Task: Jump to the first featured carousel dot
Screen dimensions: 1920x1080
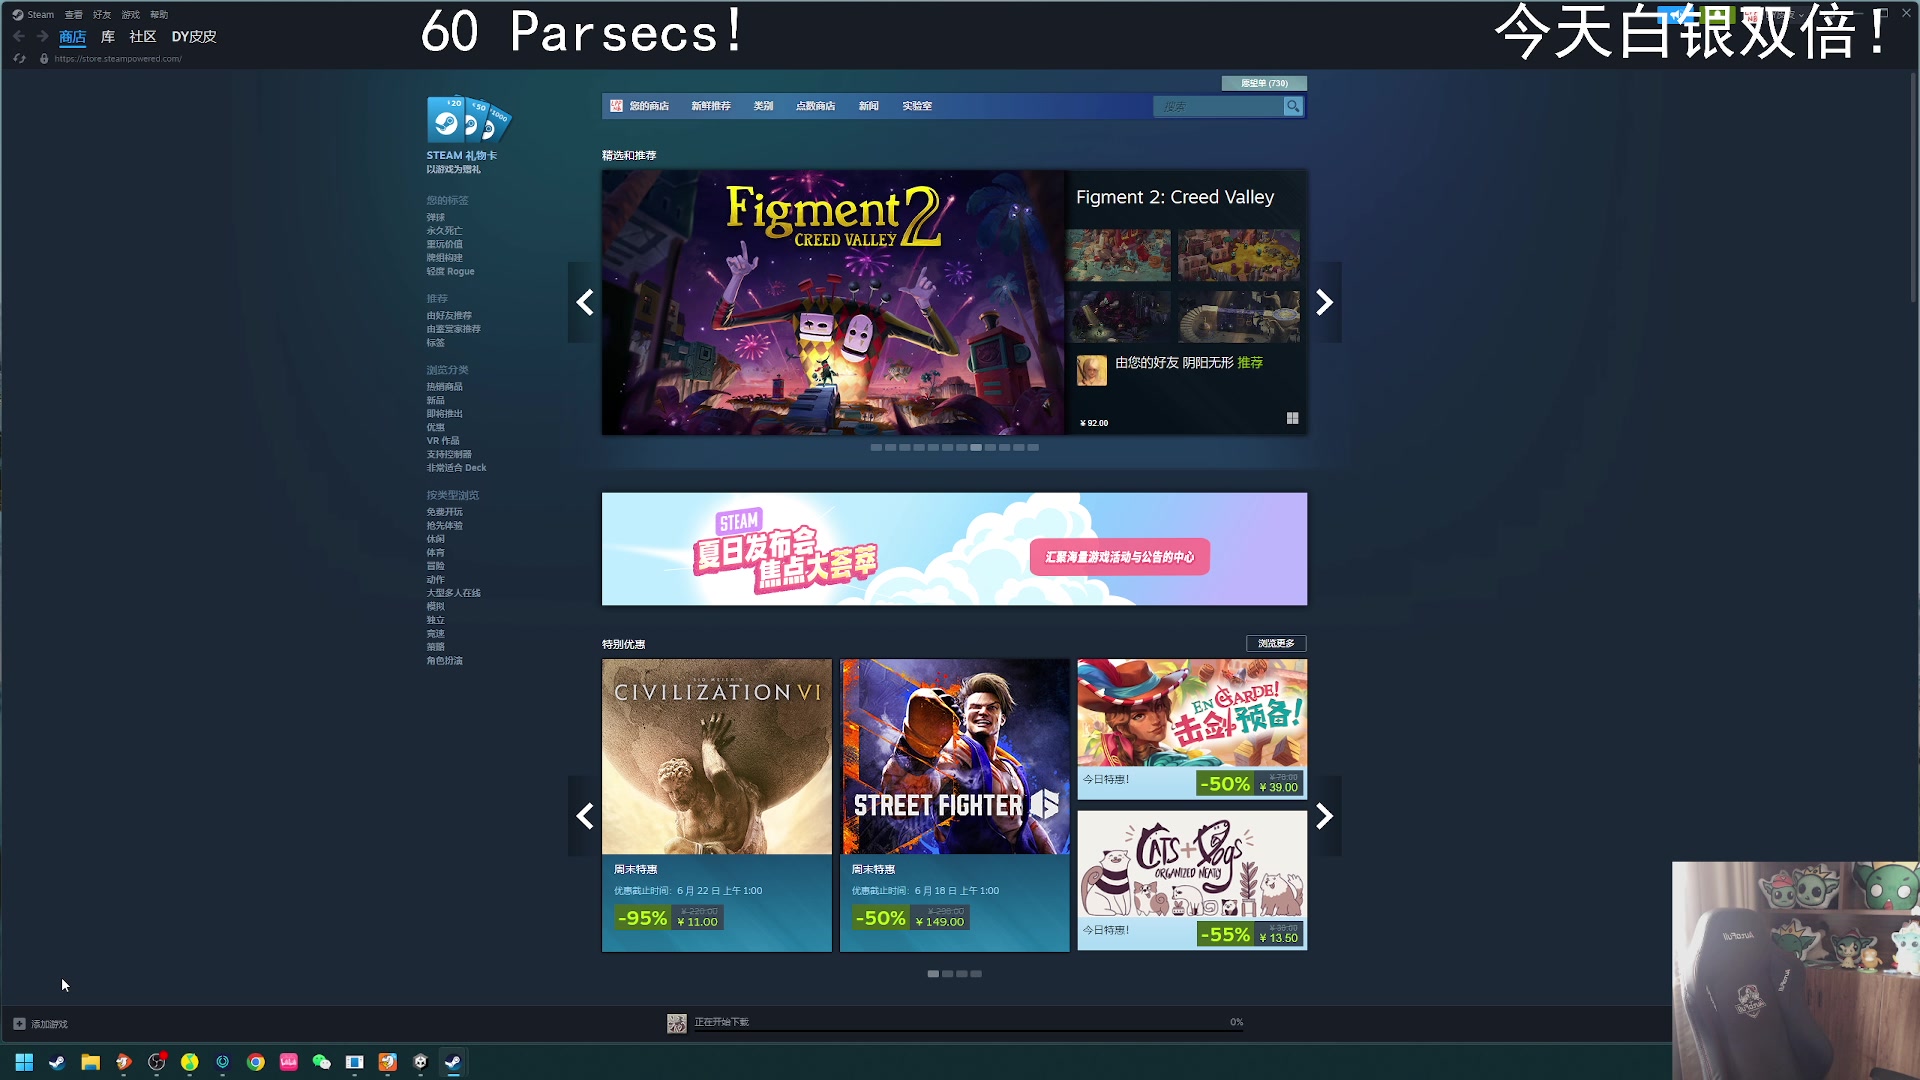Action: (876, 447)
